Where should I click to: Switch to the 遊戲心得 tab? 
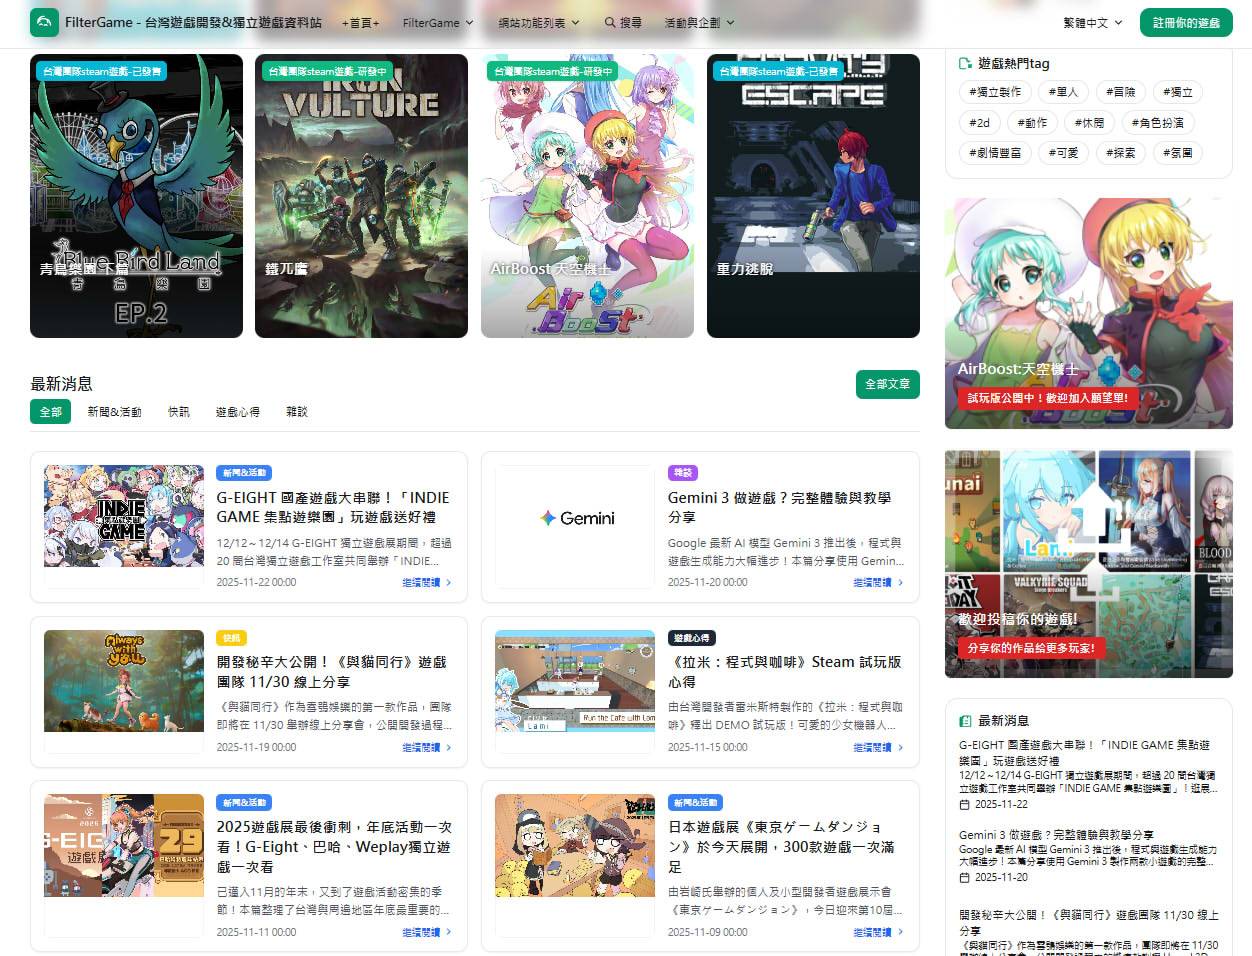(237, 412)
